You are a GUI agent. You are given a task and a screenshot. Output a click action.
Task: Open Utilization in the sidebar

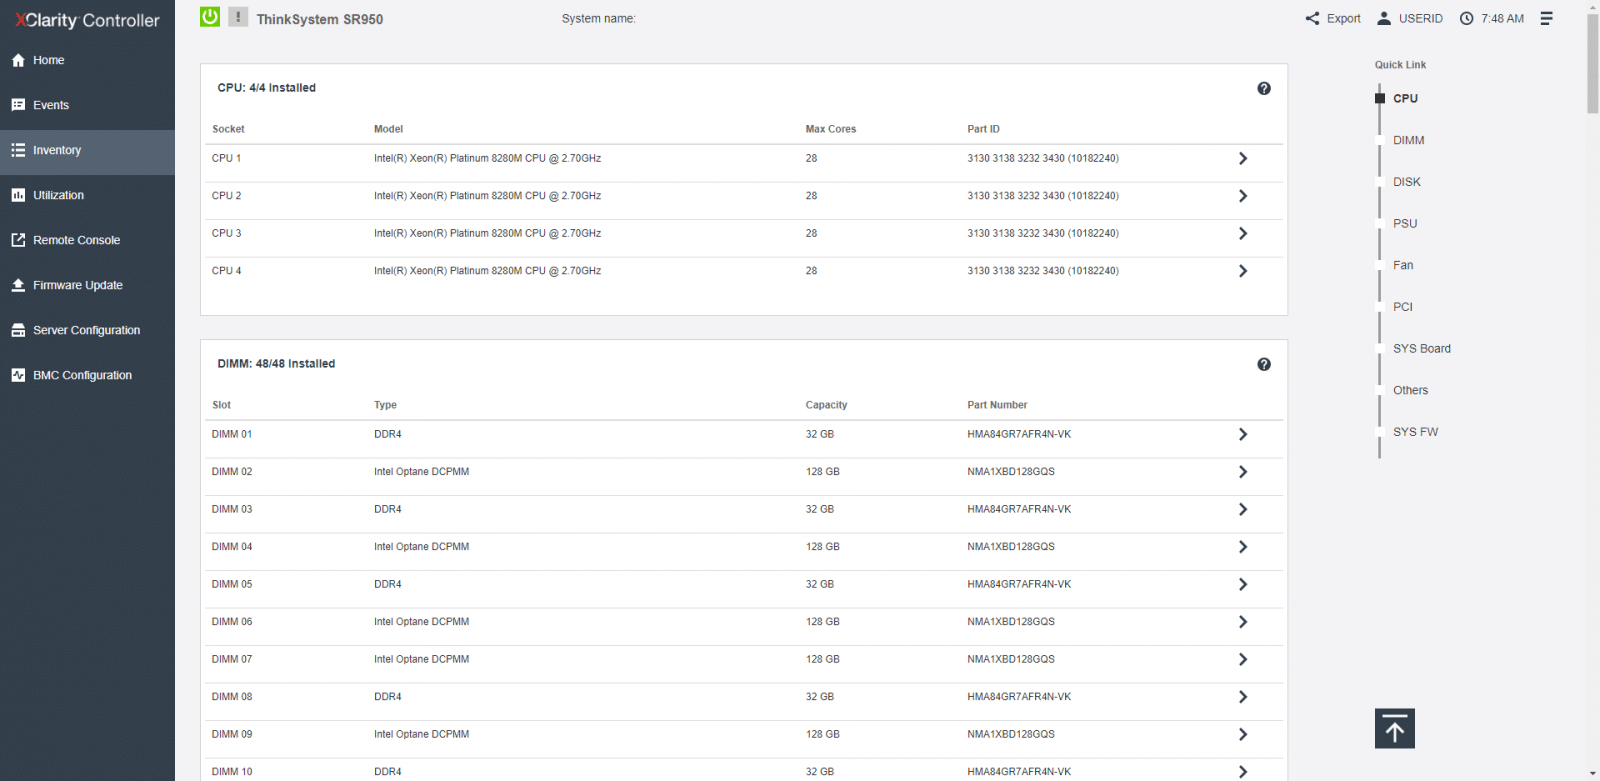point(87,195)
